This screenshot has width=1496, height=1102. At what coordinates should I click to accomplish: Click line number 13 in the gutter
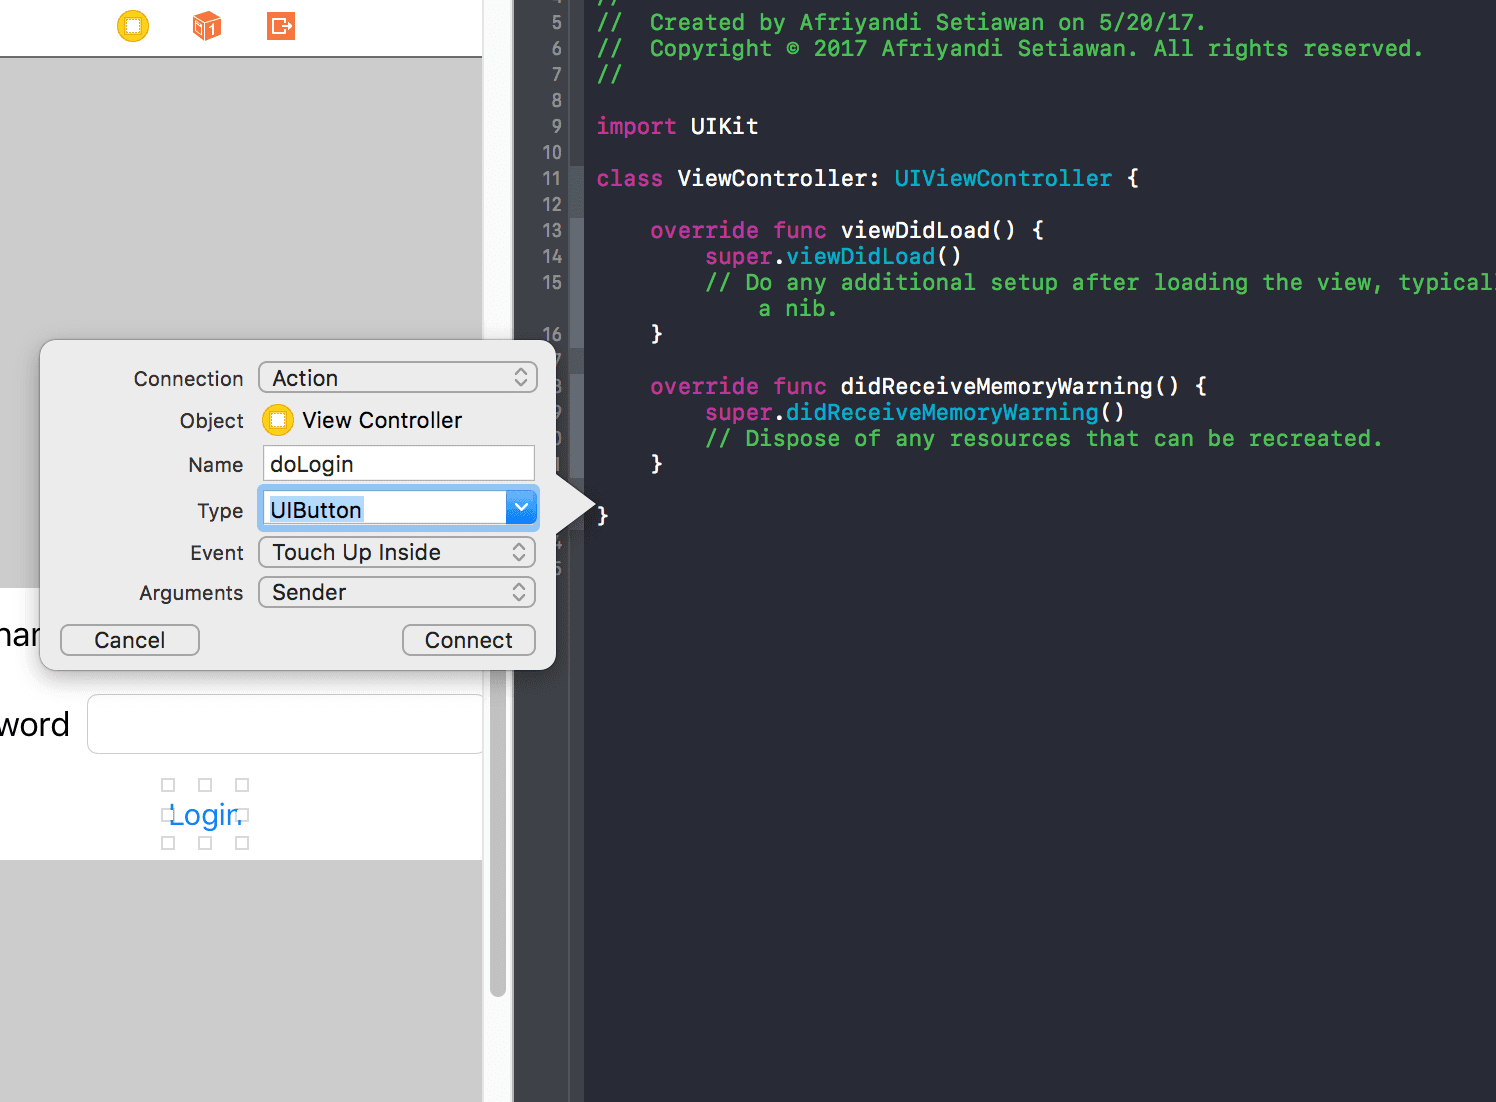[x=552, y=230]
